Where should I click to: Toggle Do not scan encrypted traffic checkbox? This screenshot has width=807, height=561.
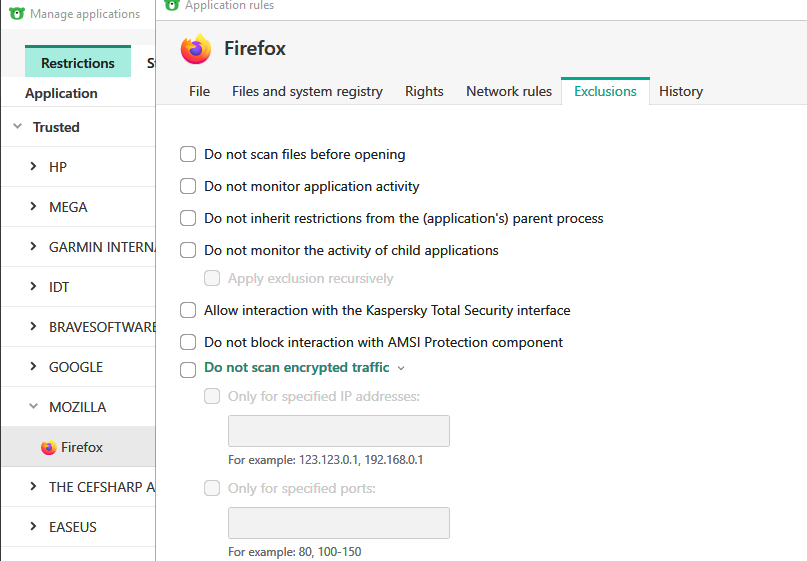click(x=188, y=369)
